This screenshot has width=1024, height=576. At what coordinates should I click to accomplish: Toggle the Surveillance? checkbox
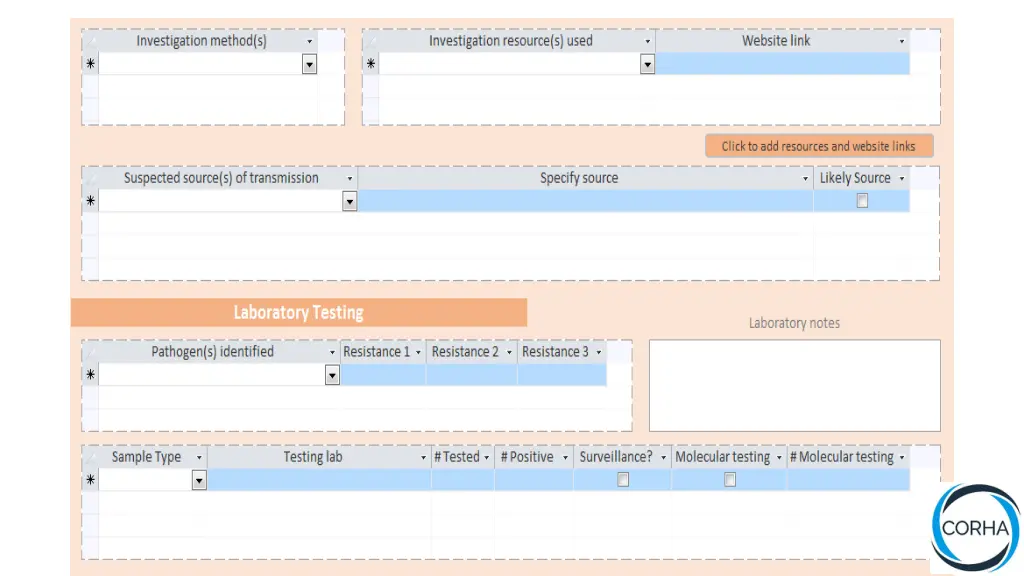(x=623, y=480)
